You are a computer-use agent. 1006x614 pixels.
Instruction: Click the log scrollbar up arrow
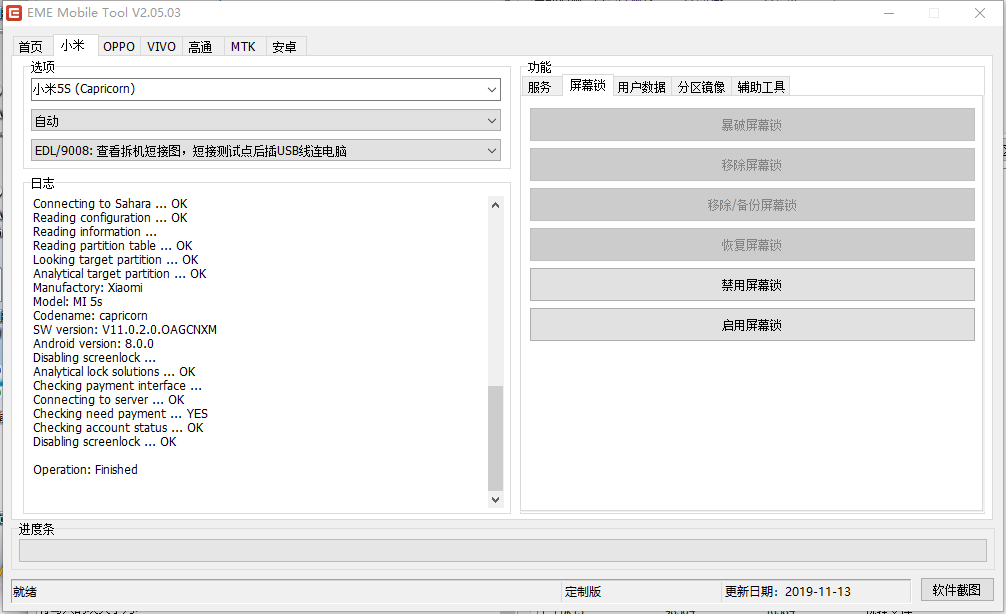pyautogui.click(x=495, y=205)
